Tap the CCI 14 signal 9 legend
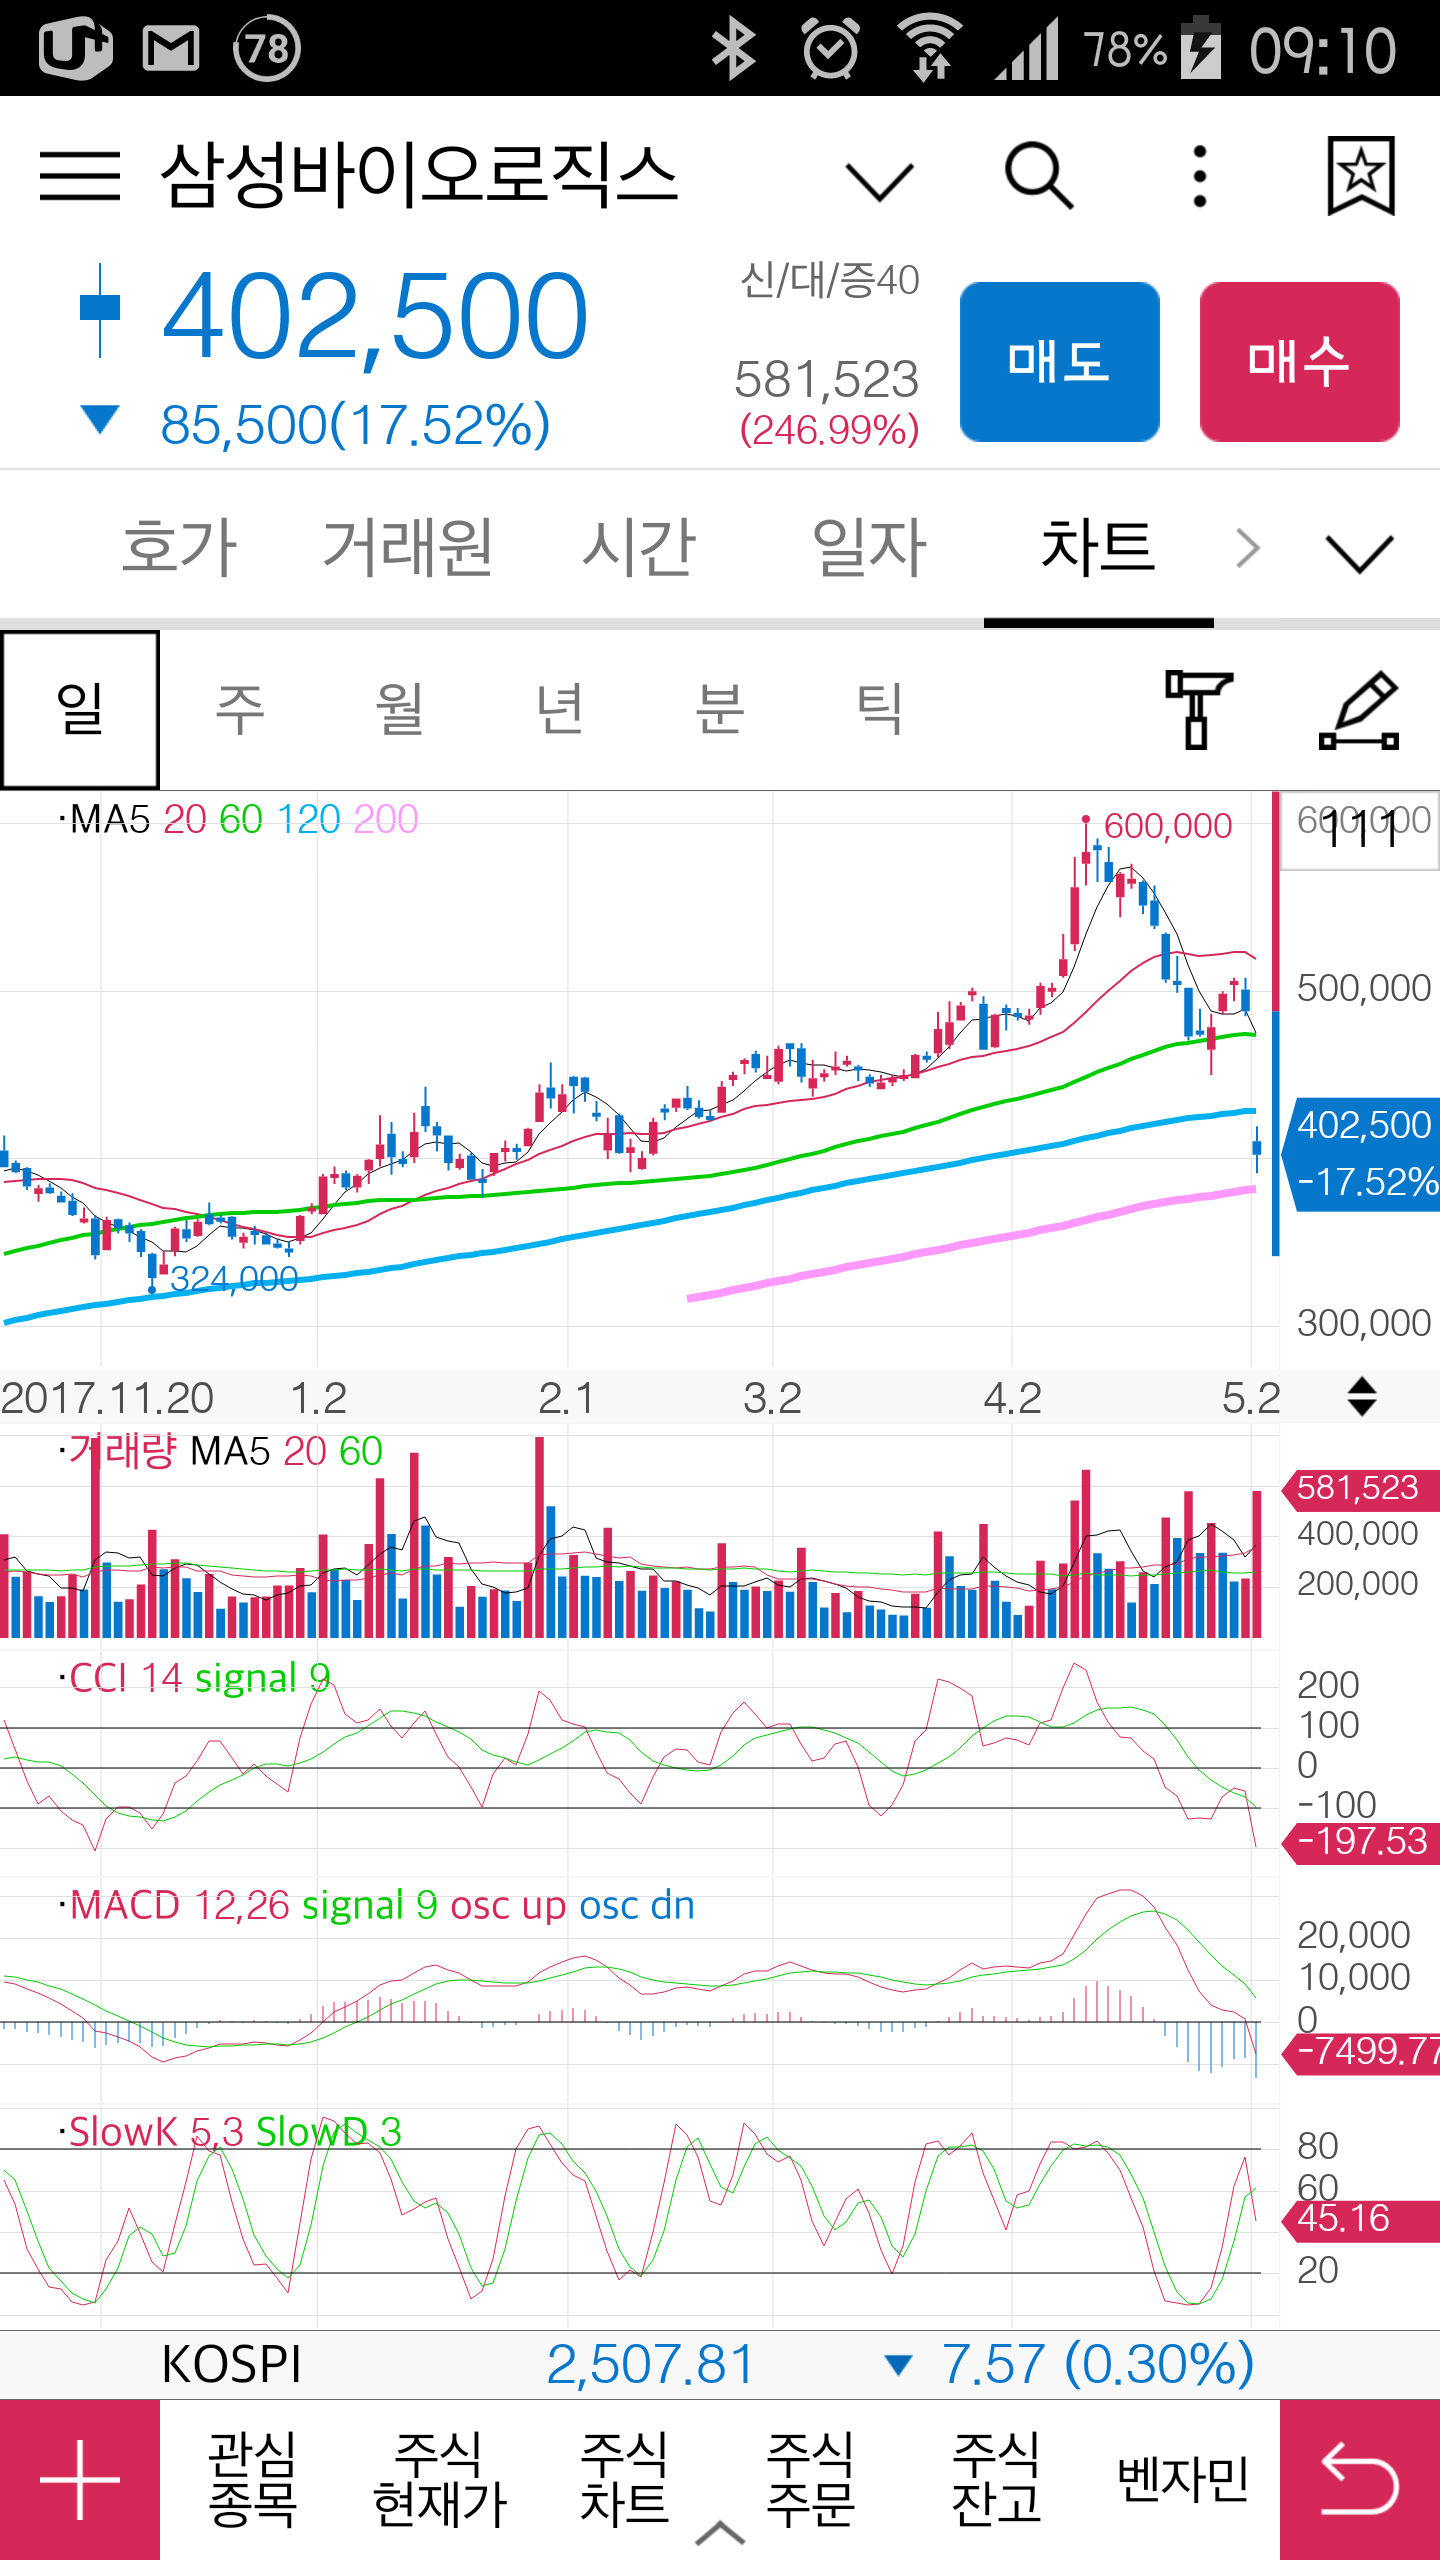1440x2560 pixels. click(194, 1678)
